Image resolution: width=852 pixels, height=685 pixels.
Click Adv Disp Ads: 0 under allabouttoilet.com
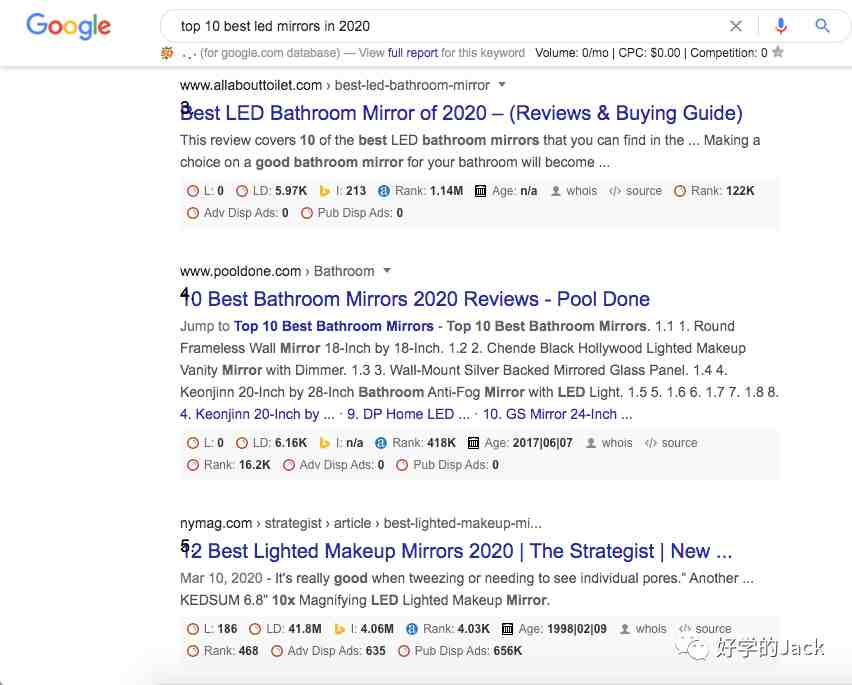[x=237, y=213]
